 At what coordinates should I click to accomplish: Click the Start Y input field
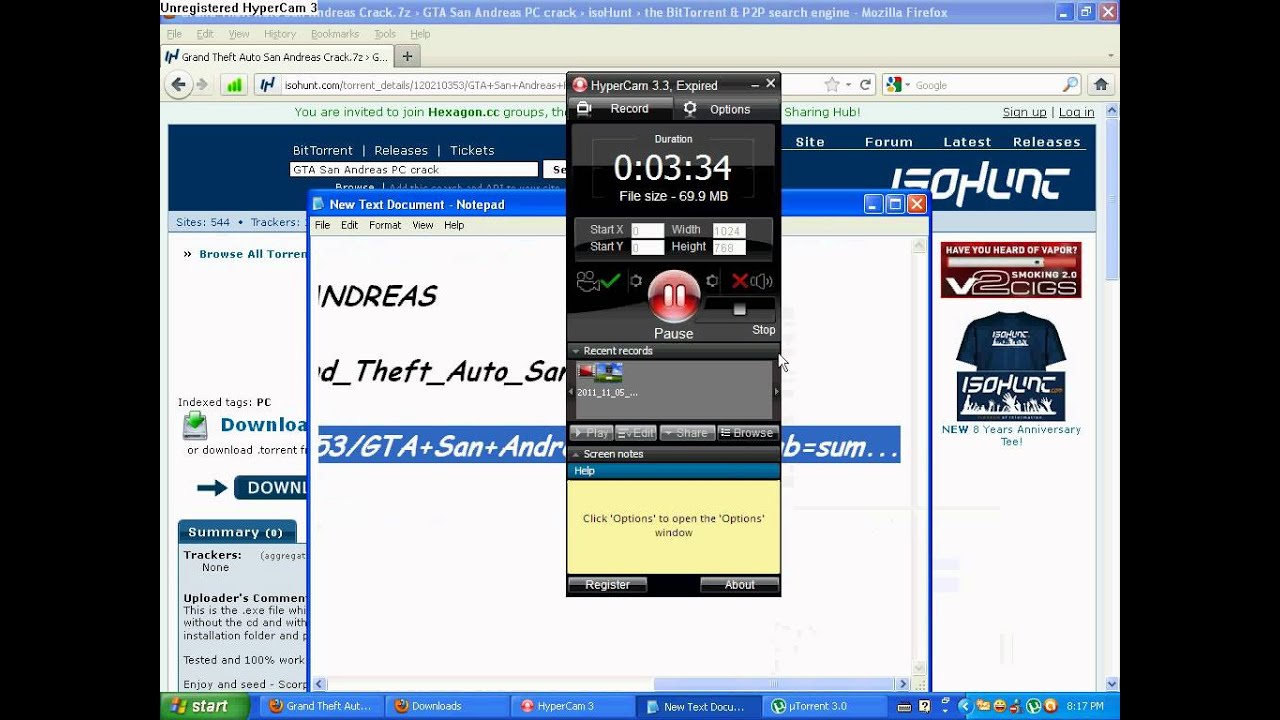[x=648, y=247]
